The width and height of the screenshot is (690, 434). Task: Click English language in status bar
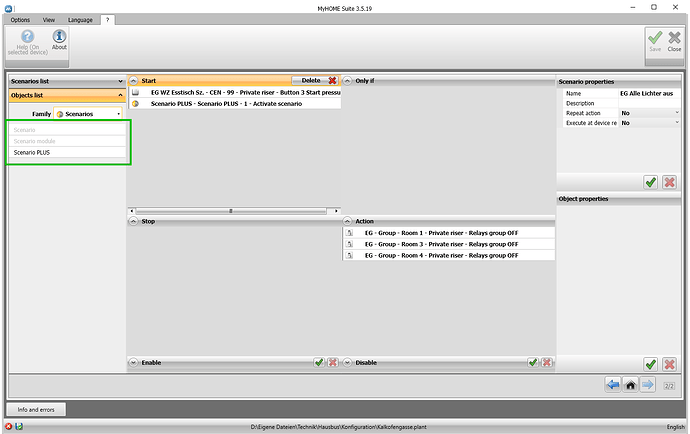tap(675, 427)
